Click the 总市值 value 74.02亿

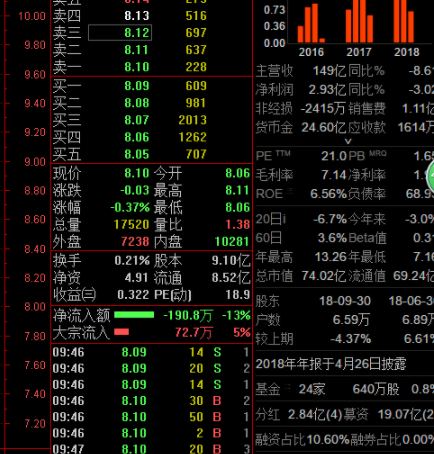tap(323, 276)
